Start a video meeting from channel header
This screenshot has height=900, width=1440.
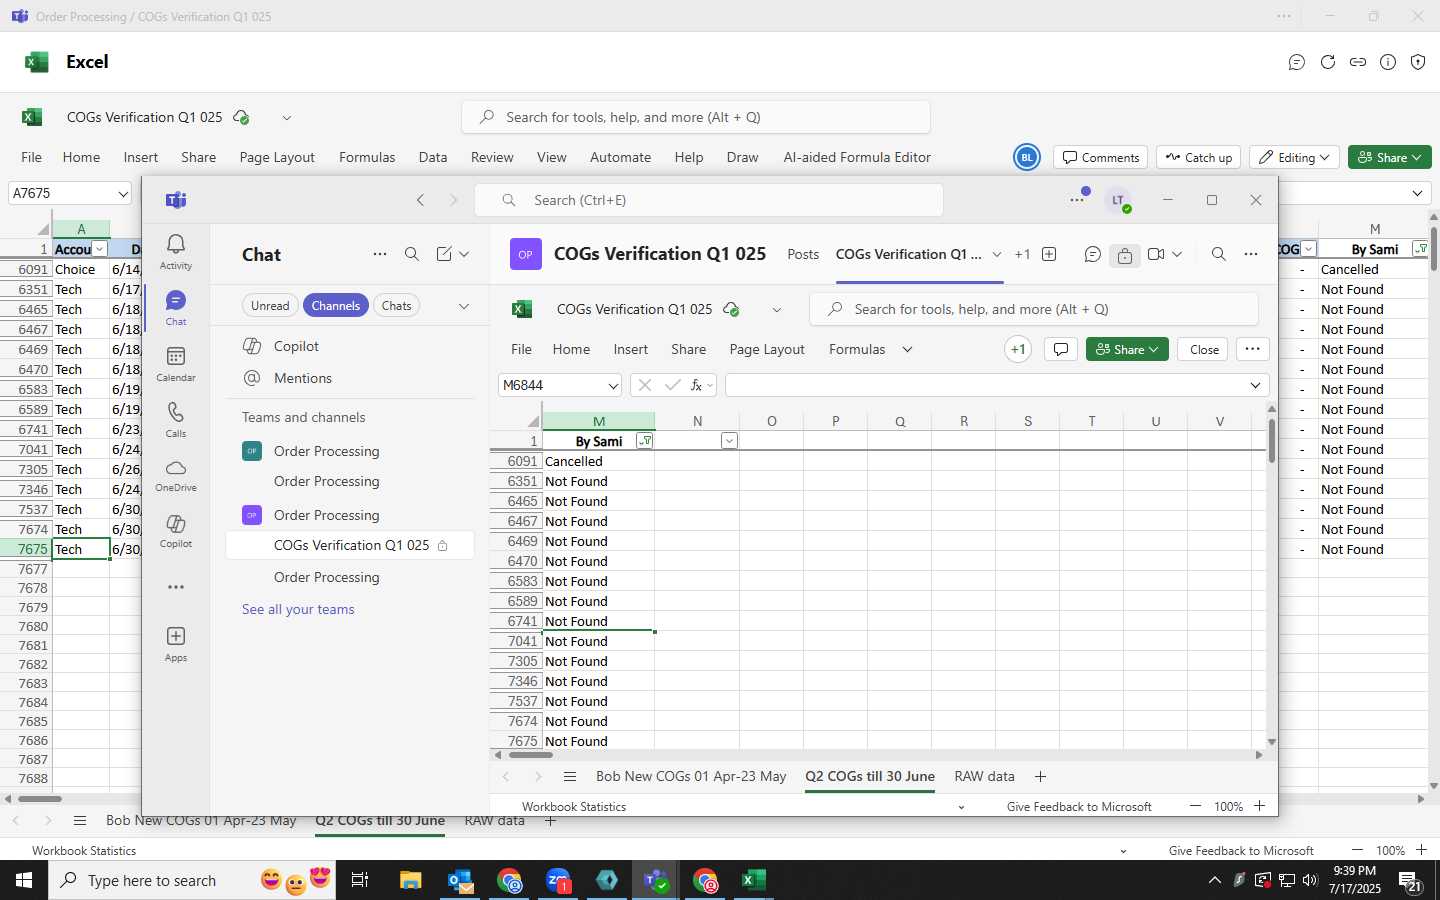click(x=1156, y=254)
